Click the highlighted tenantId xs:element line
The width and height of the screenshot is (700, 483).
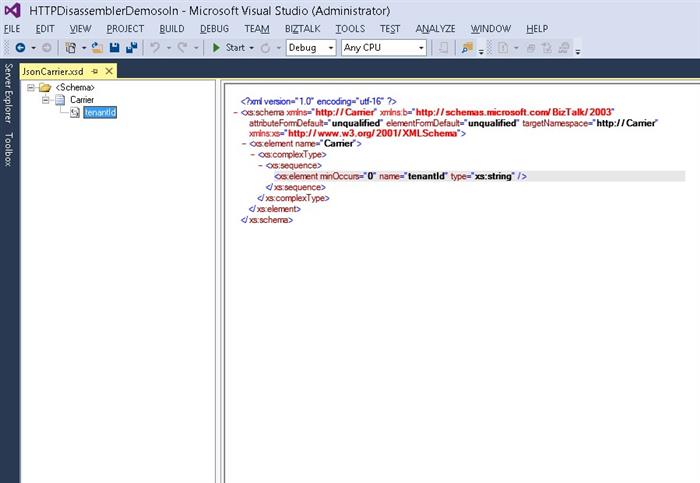tap(479, 176)
